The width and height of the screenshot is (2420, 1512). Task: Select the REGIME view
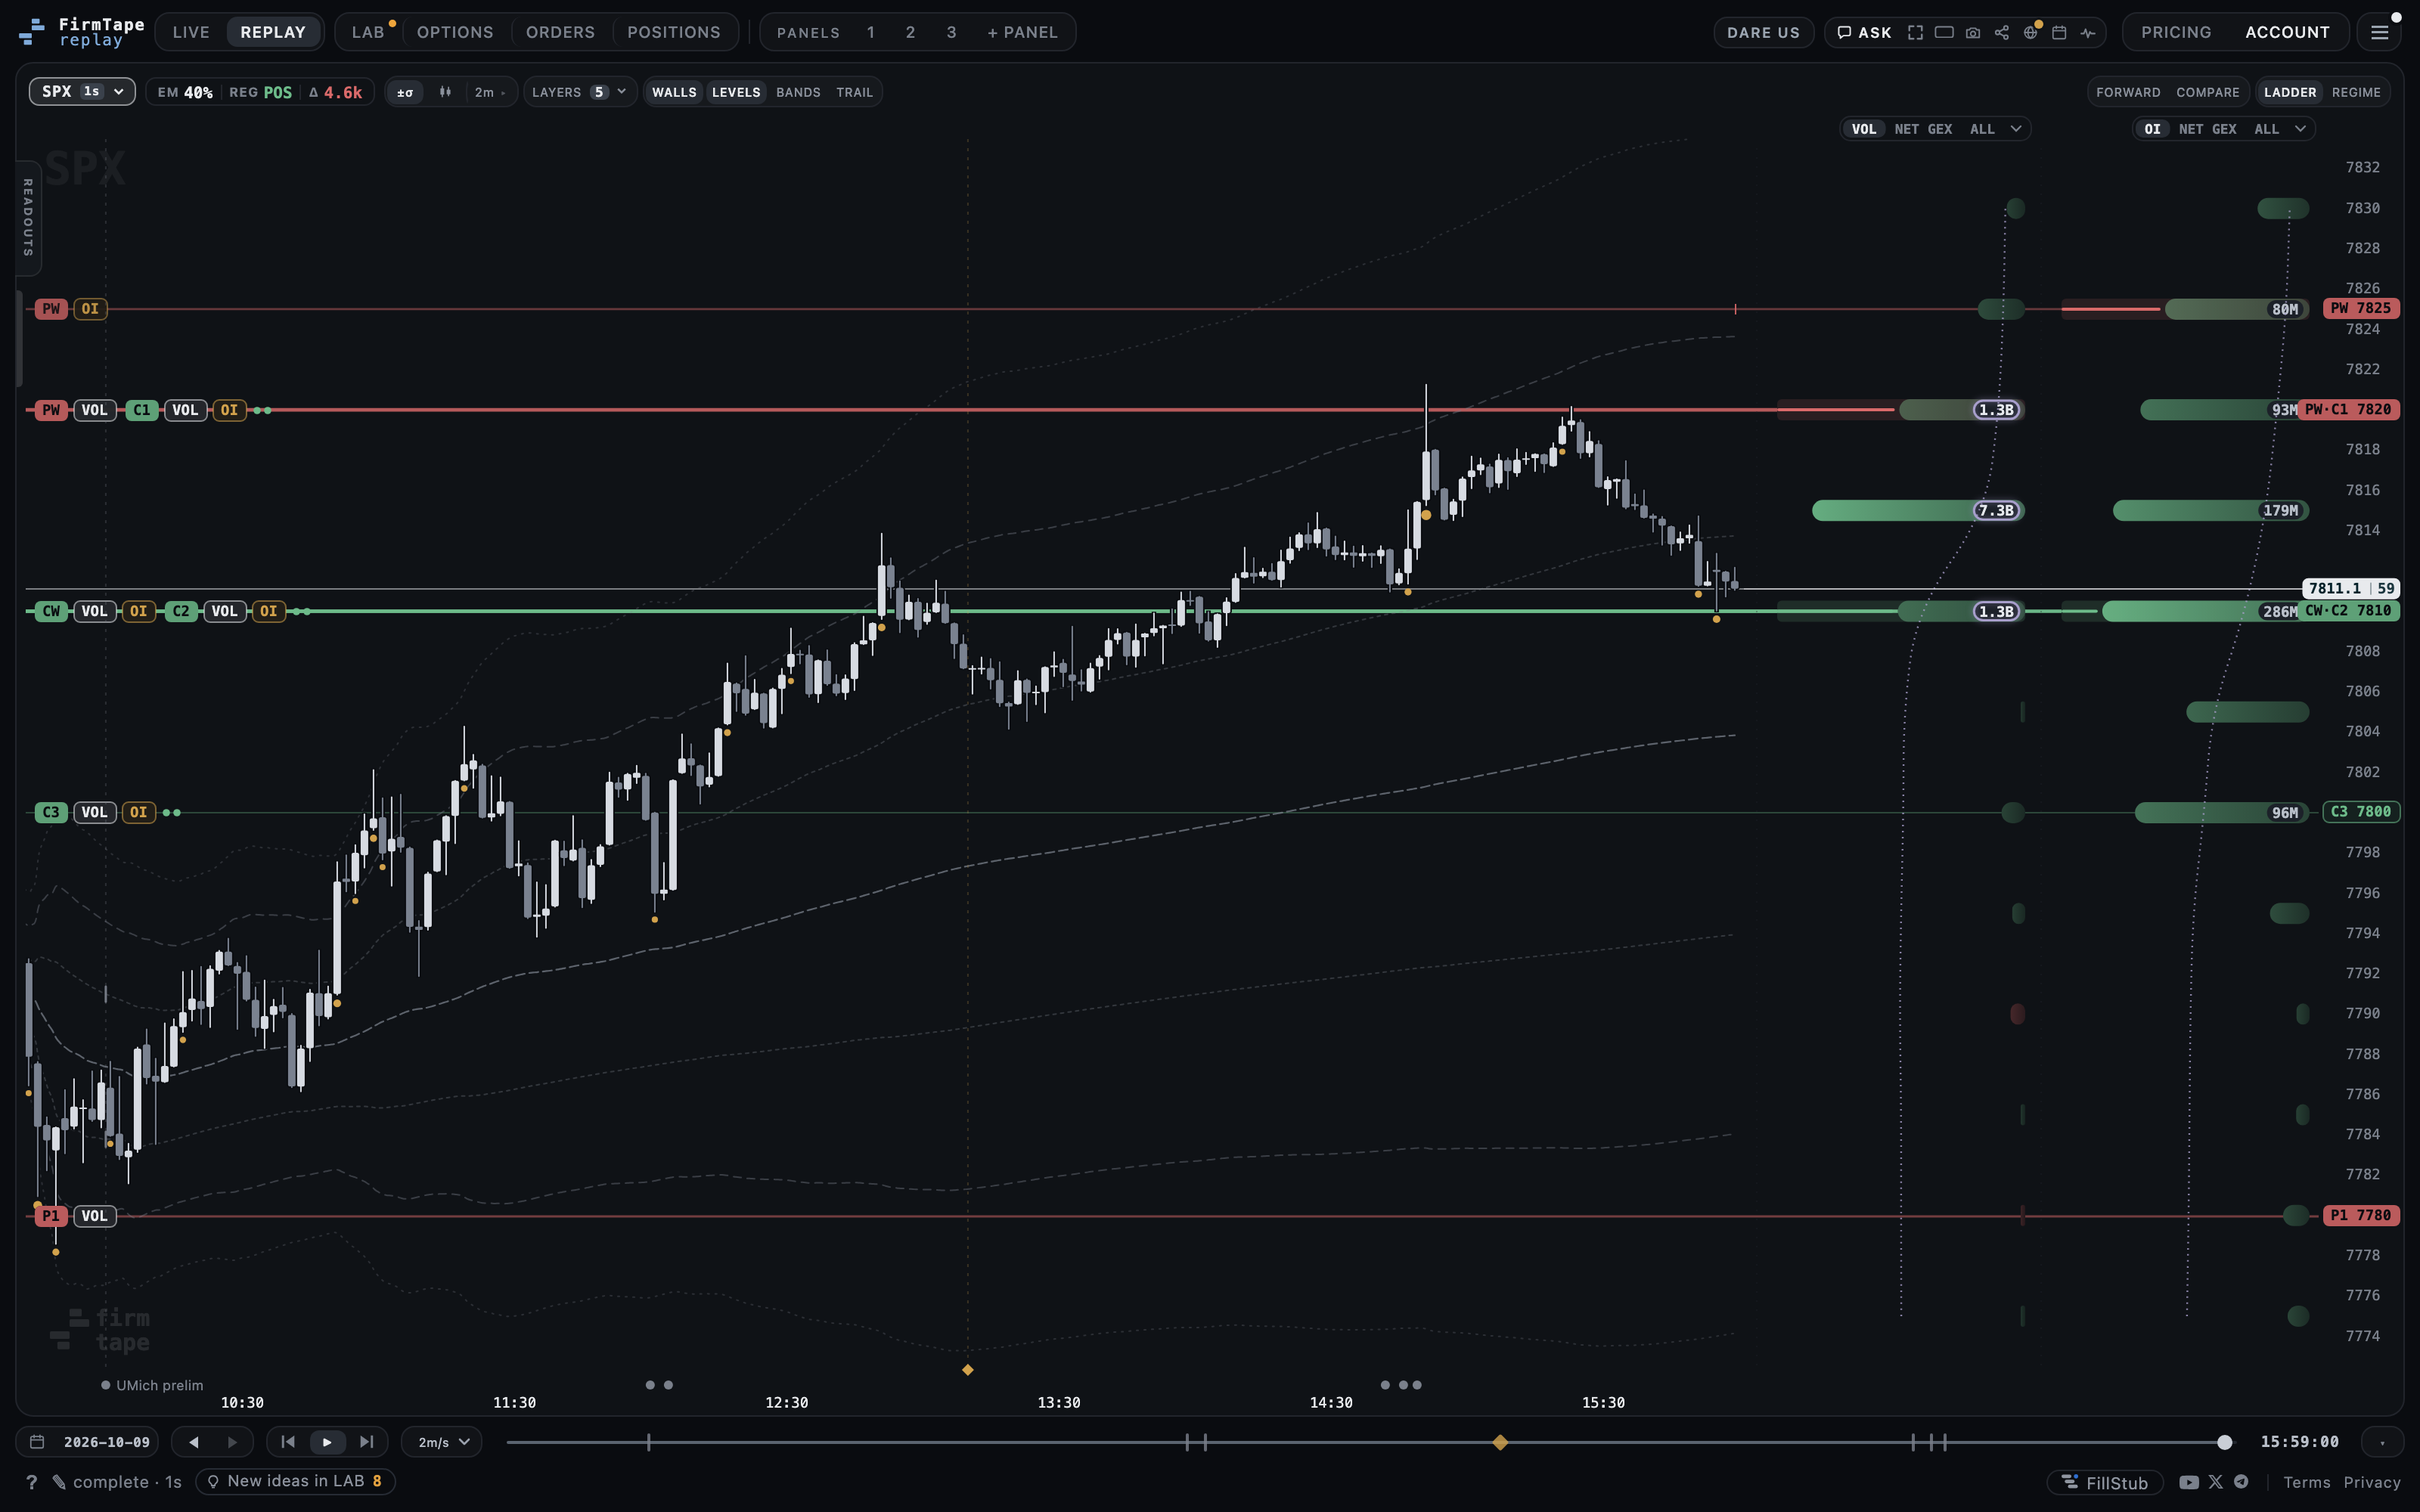[x=2356, y=92]
